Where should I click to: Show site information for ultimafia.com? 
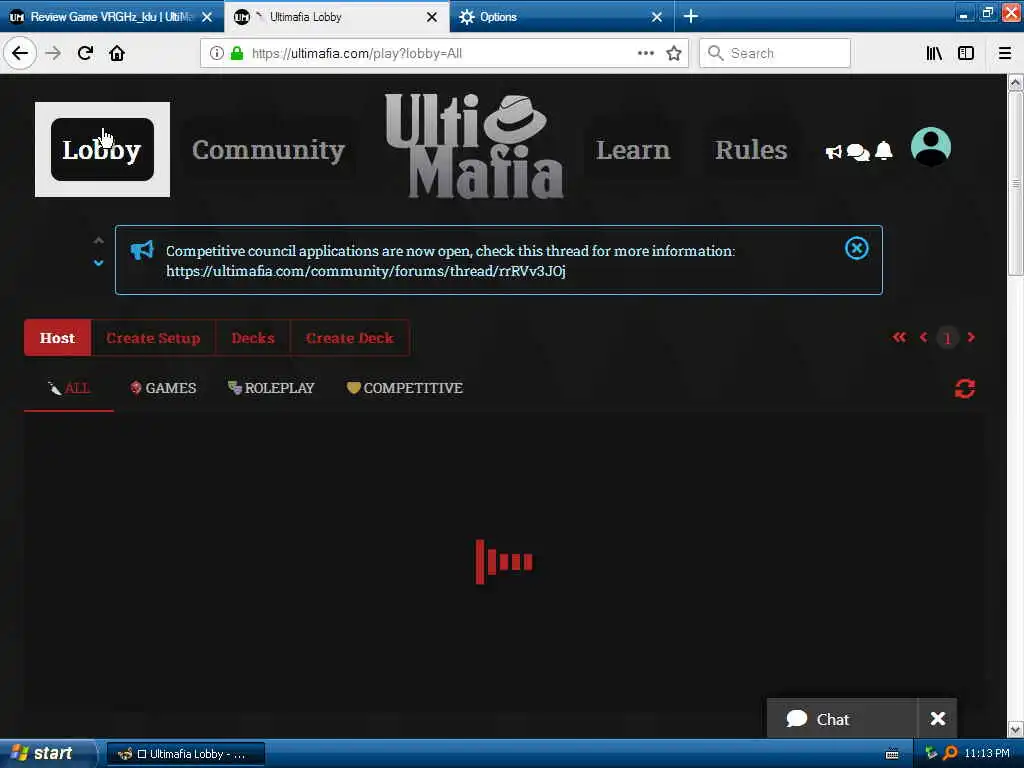[x=216, y=53]
